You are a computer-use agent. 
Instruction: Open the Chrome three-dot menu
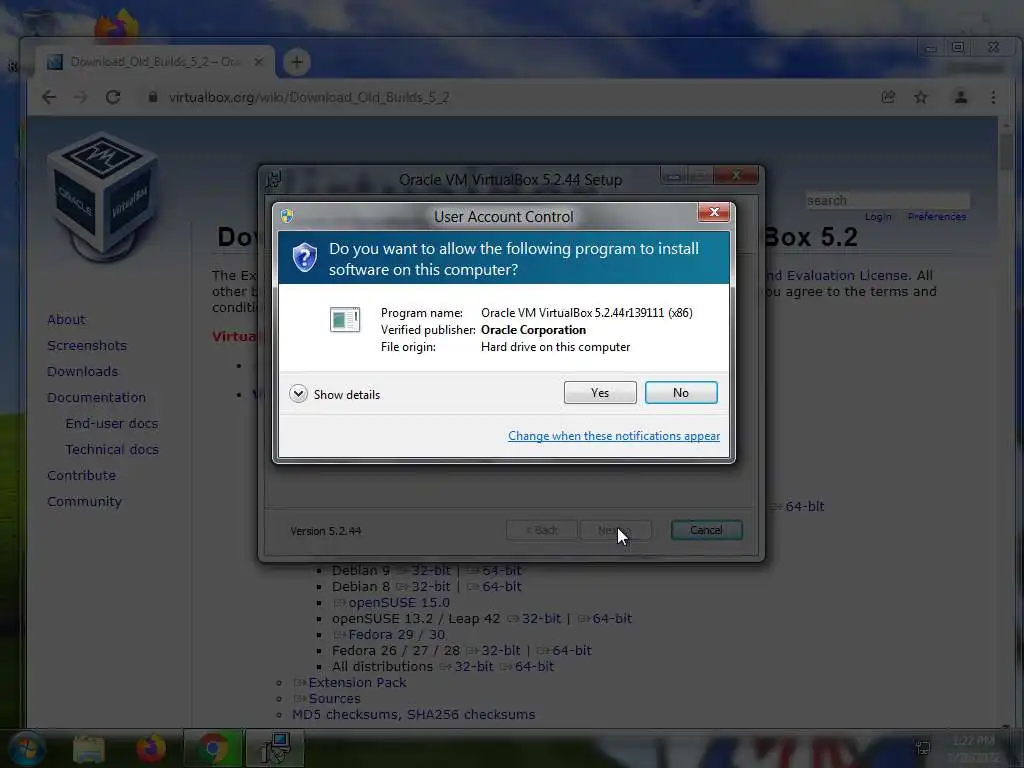[993, 97]
